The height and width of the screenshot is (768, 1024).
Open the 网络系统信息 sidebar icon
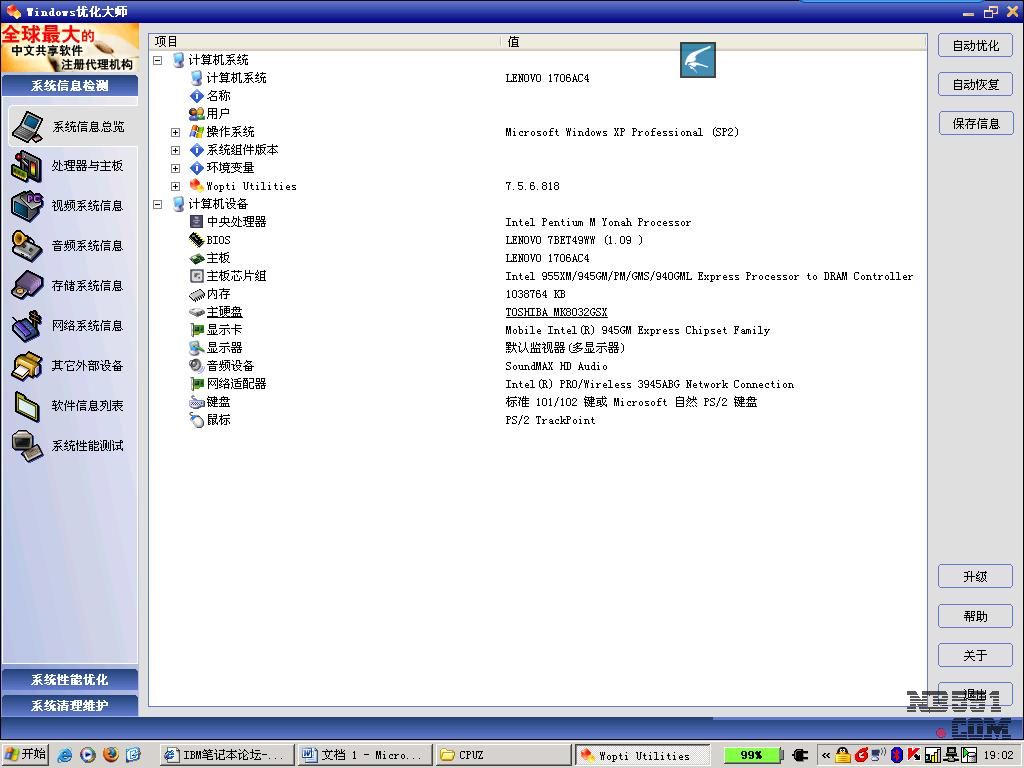pos(27,326)
